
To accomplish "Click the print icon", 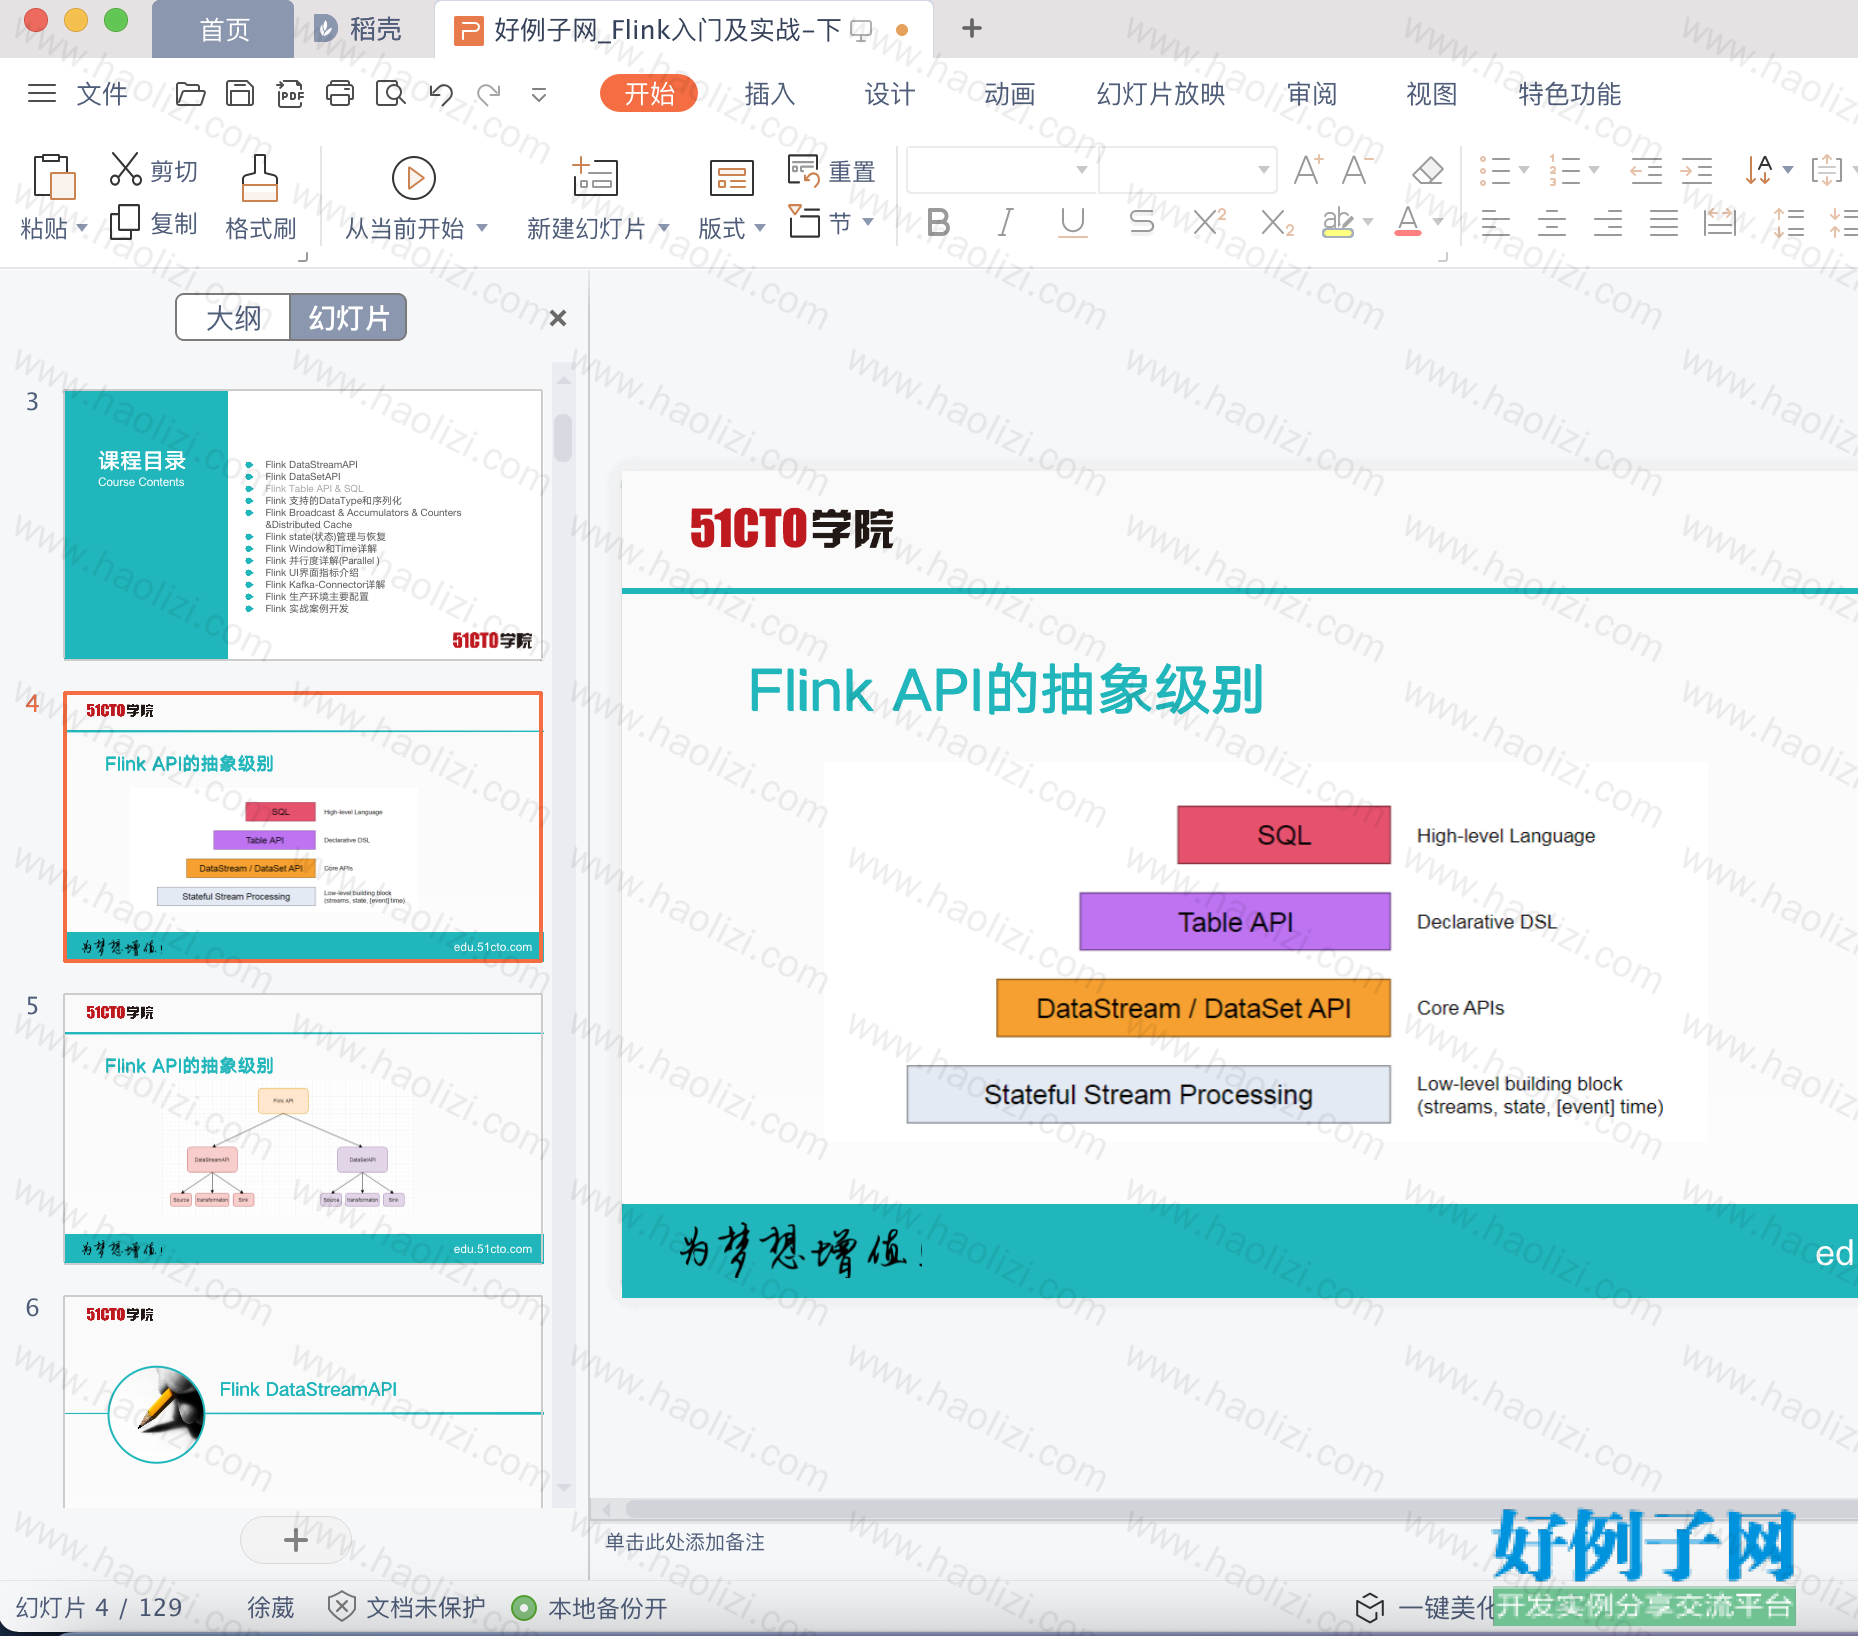I will [x=340, y=94].
